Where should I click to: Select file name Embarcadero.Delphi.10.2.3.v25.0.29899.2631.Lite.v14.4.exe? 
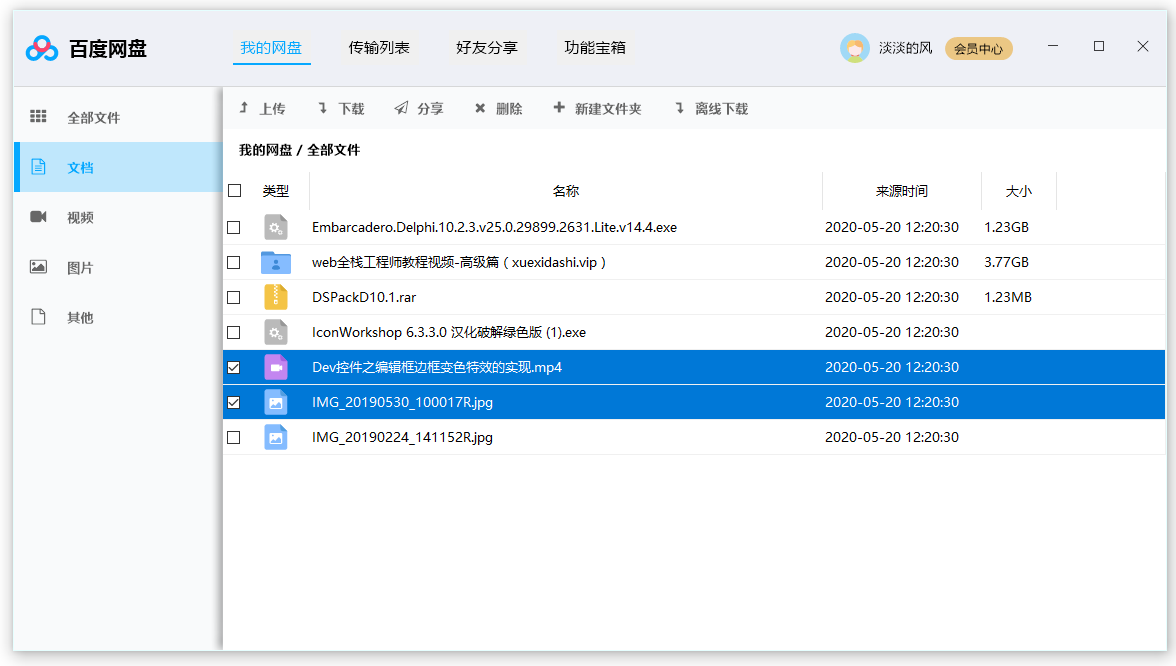(494, 227)
